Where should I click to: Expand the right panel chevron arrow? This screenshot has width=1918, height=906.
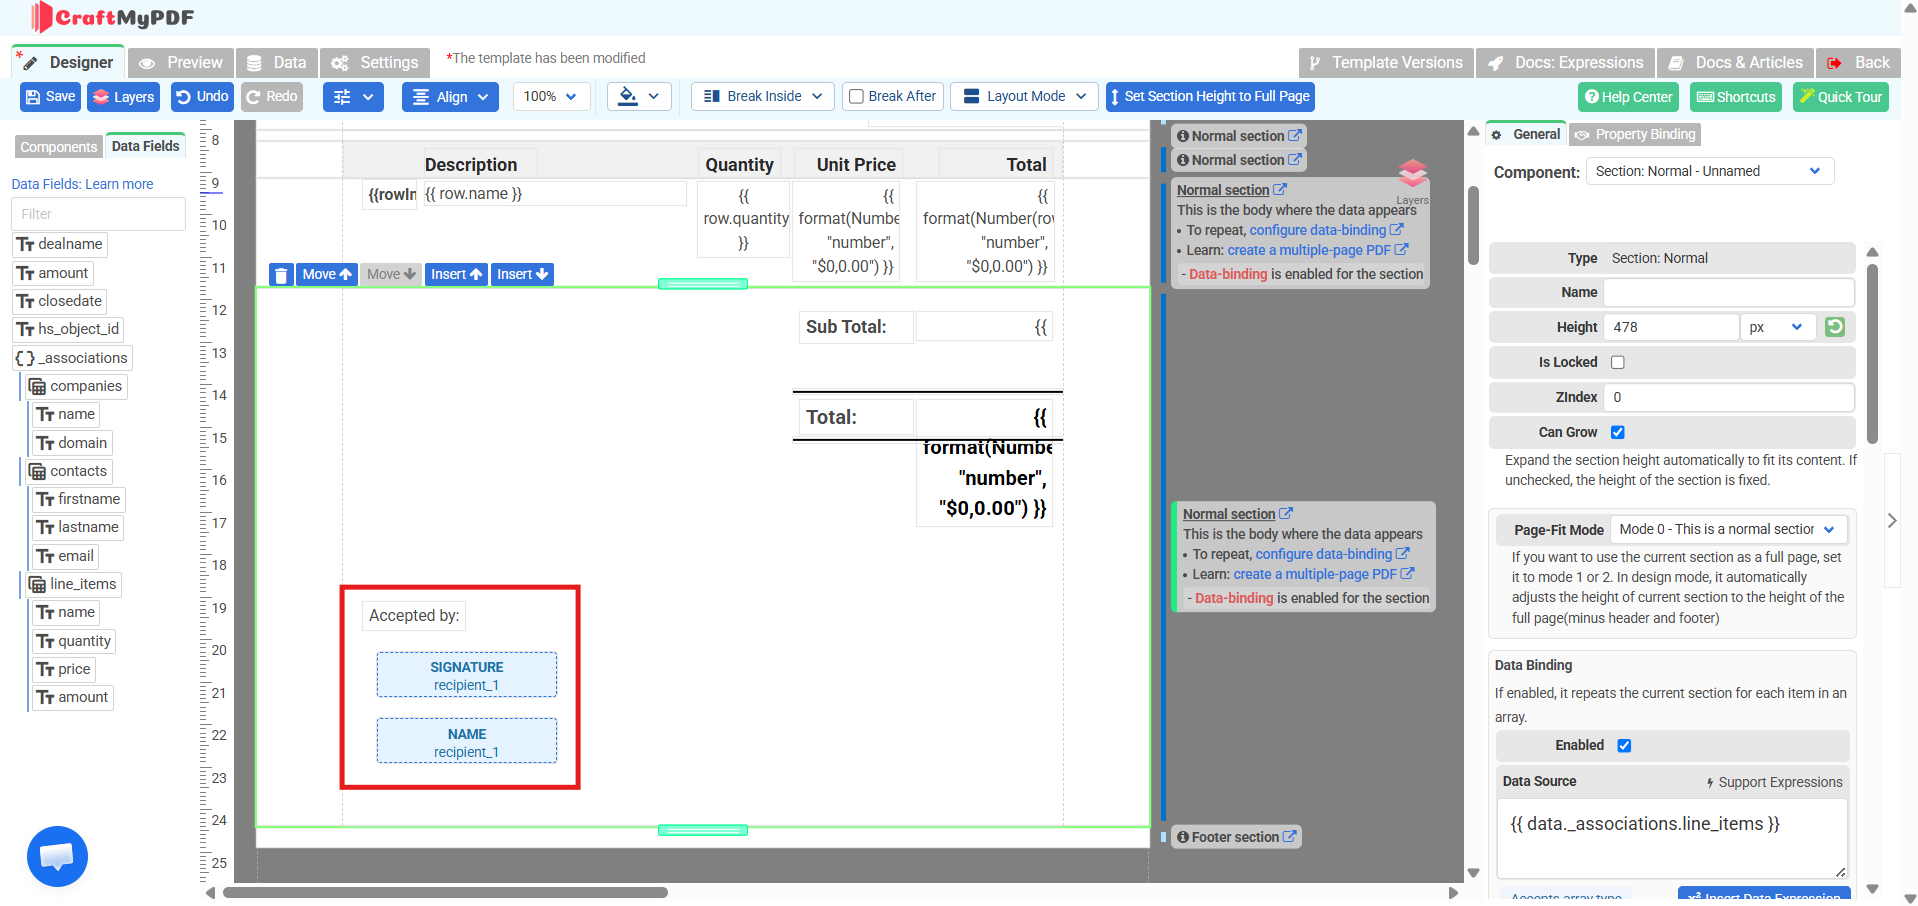click(x=1891, y=520)
